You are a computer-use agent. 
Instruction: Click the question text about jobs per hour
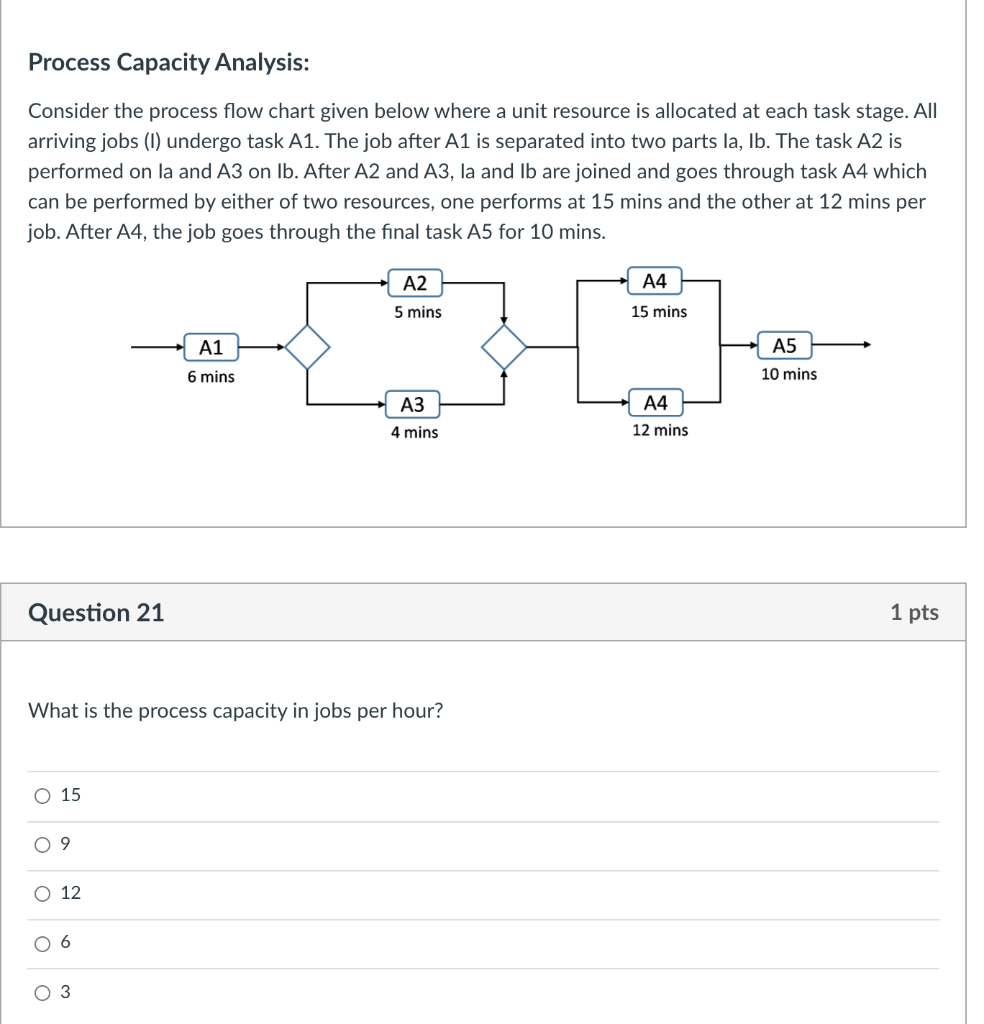point(236,710)
